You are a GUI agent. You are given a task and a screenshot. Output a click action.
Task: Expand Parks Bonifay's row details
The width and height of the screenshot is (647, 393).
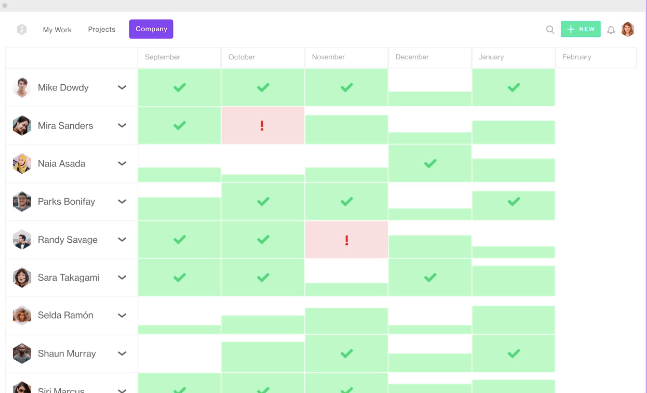tap(122, 201)
